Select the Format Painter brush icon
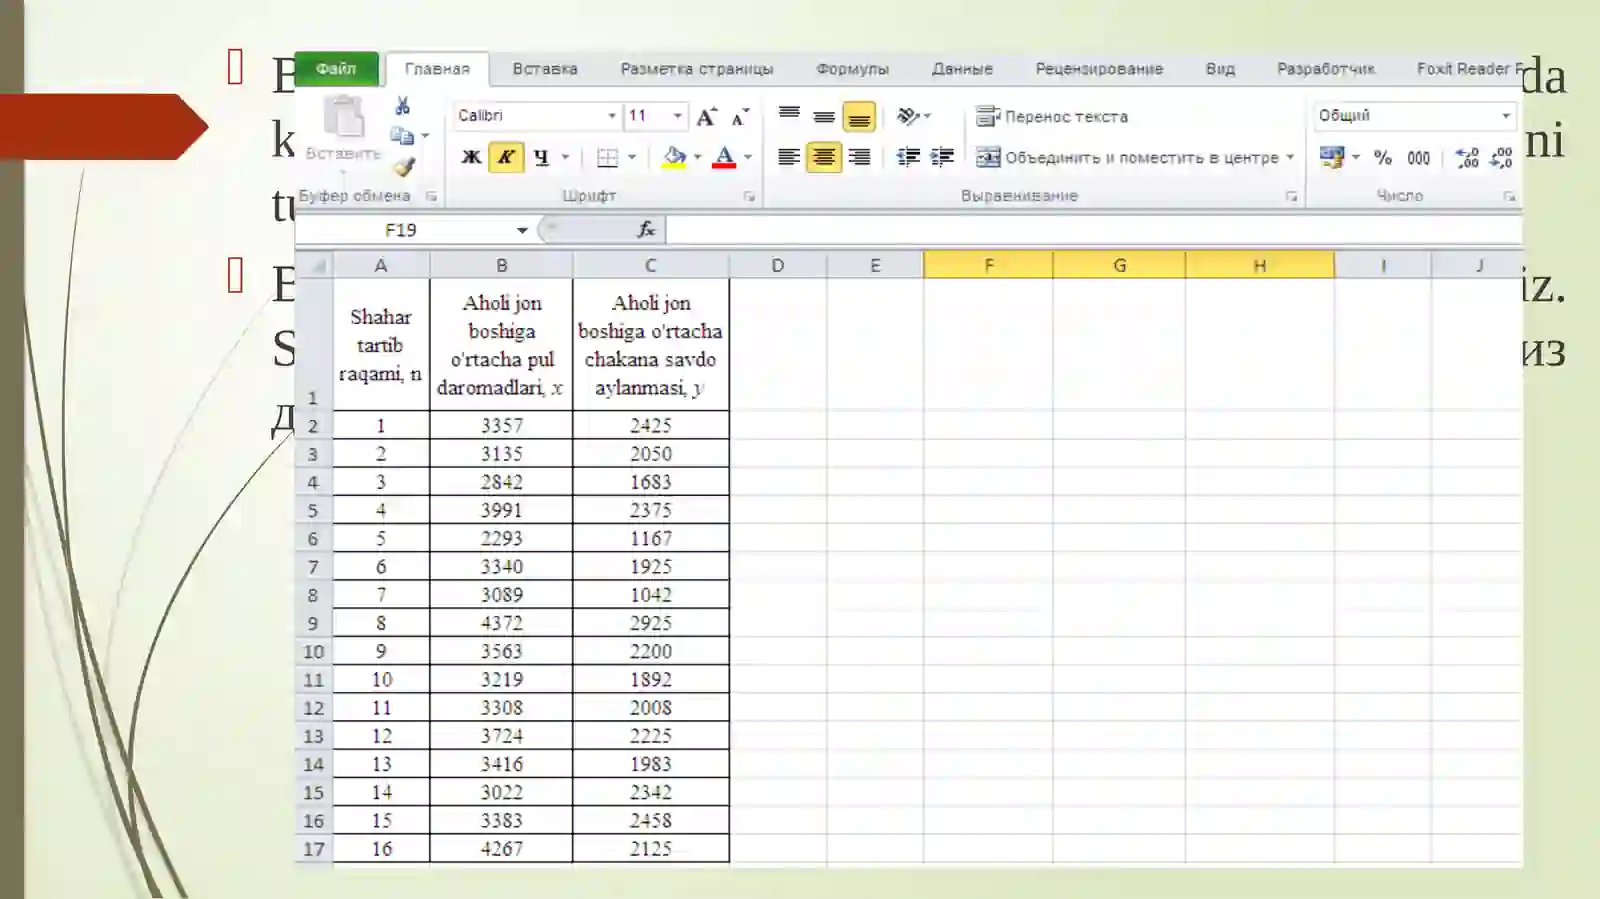Image resolution: width=1600 pixels, height=899 pixels. coord(404,167)
